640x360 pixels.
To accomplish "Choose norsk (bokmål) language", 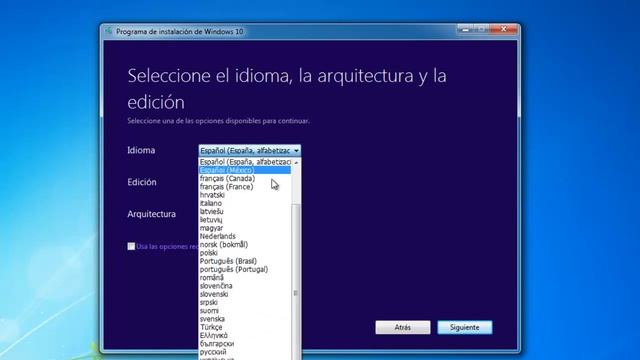I will (x=245, y=244).
